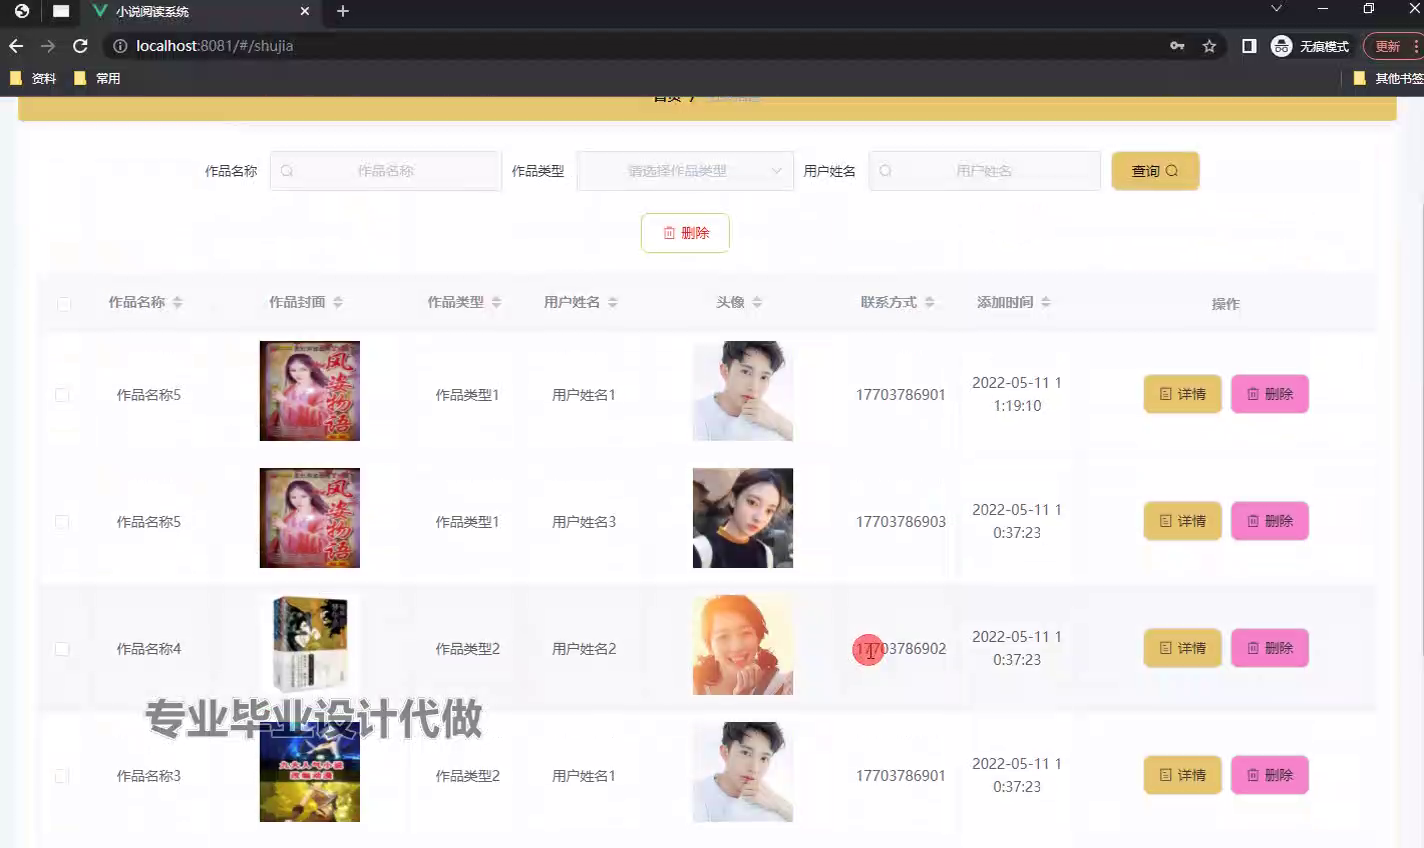The height and width of the screenshot is (848, 1424).
Task: Click phone number 17703786903
Action: (x=901, y=522)
